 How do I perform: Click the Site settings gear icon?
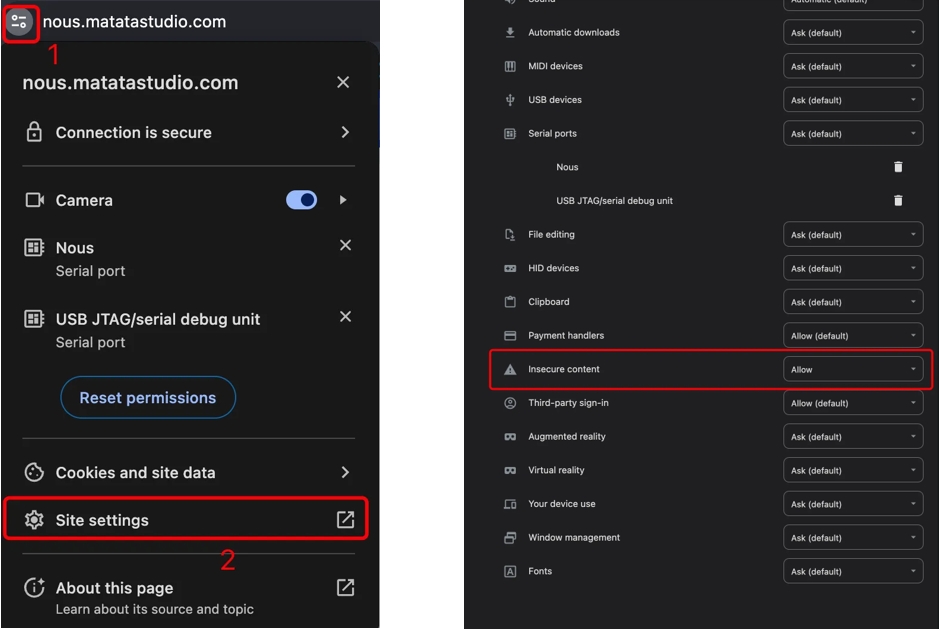coord(34,520)
